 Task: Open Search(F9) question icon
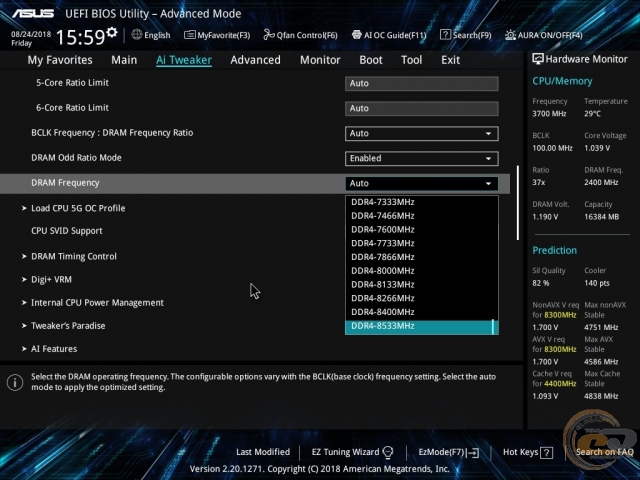pos(445,35)
